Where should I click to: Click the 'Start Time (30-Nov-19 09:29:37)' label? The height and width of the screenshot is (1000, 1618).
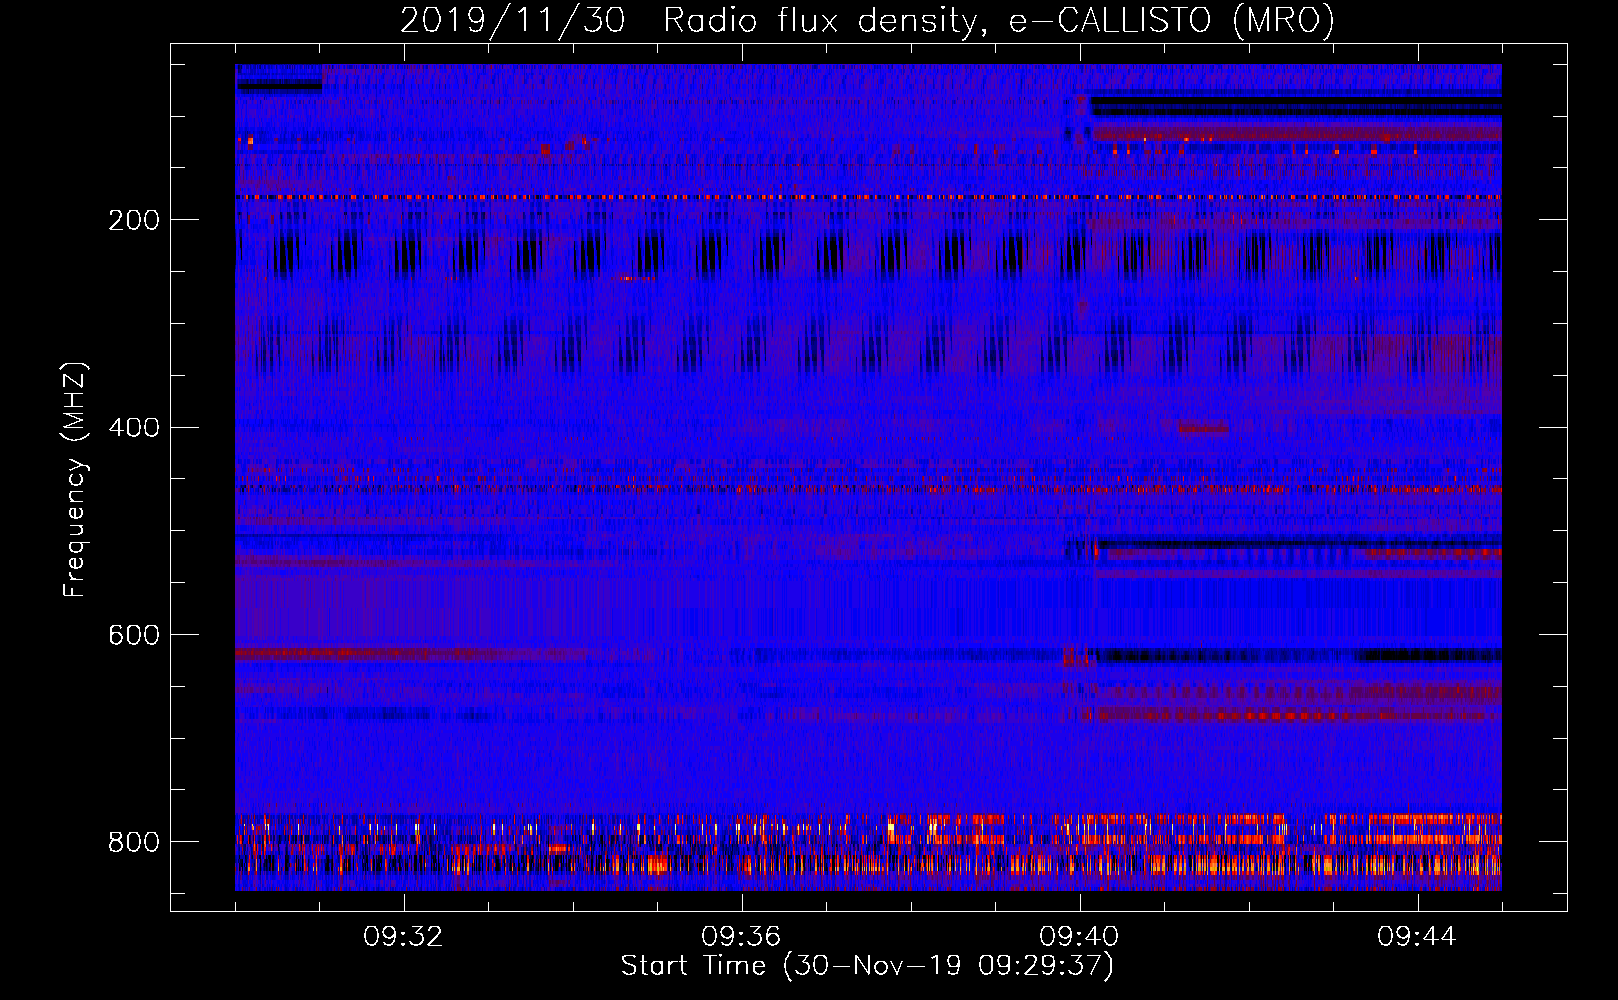pos(867,966)
